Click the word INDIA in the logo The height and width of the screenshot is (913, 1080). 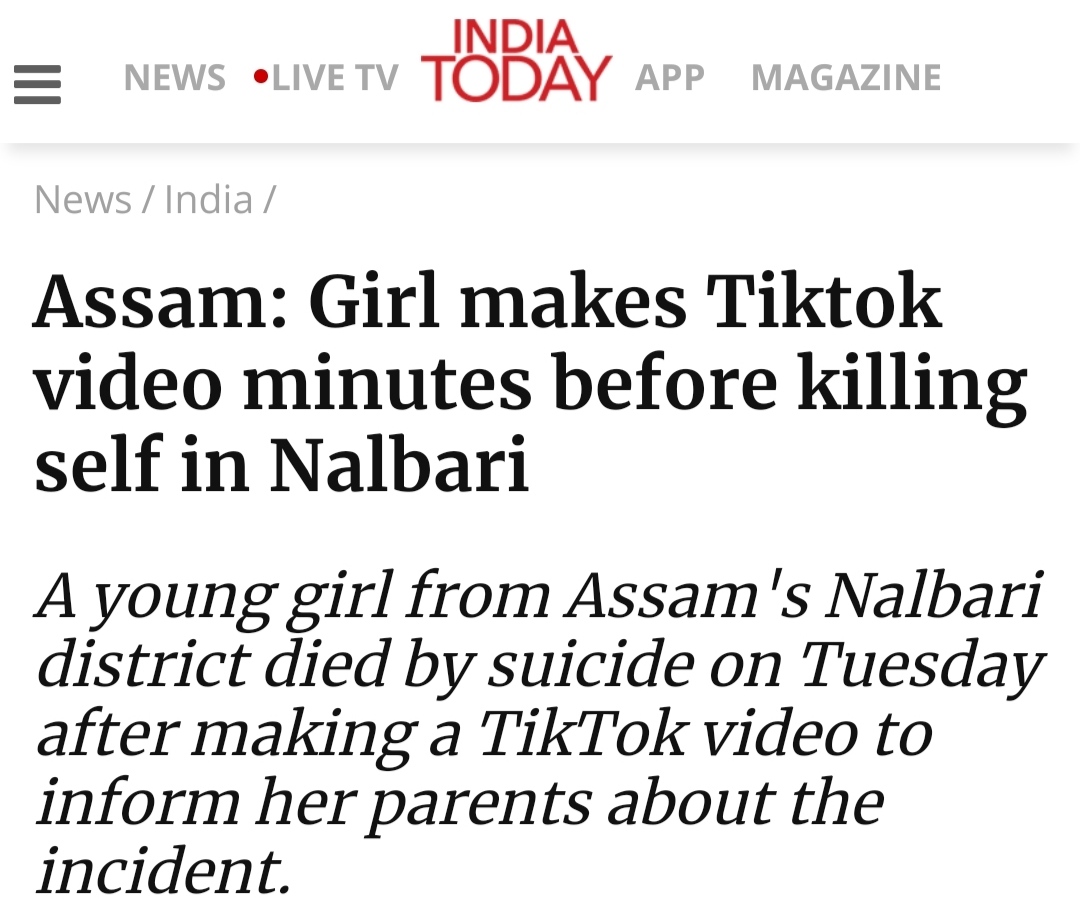516,37
